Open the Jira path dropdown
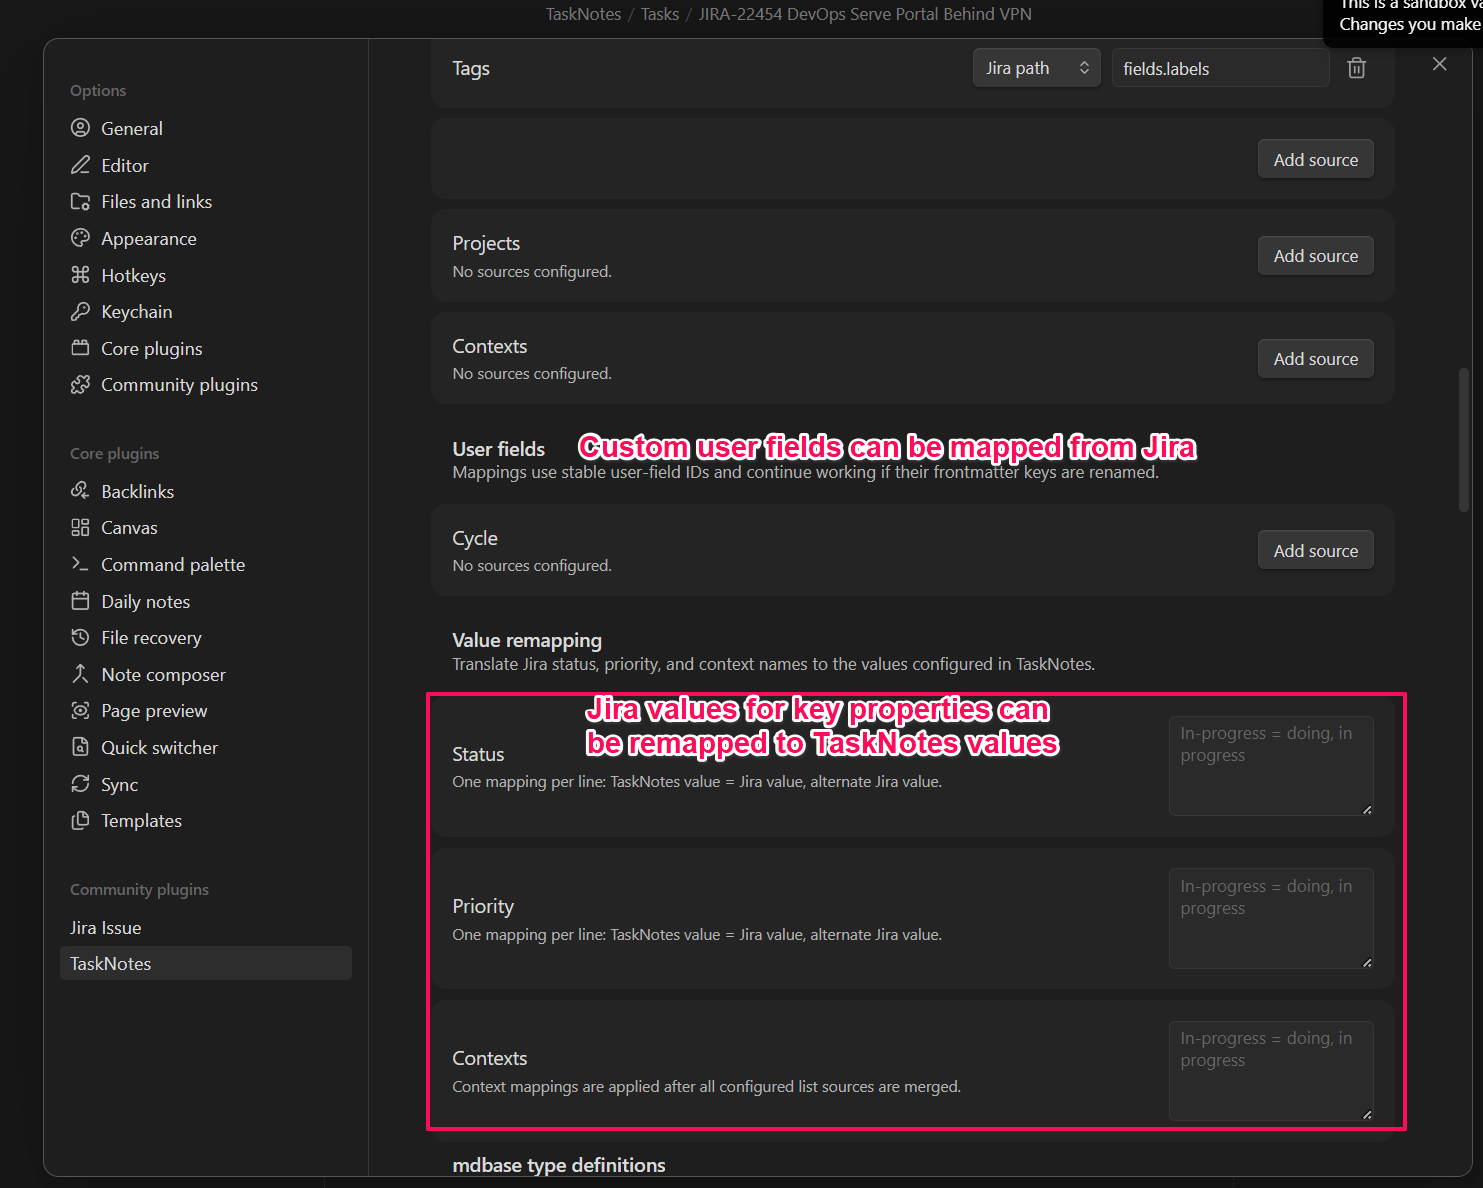The height and width of the screenshot is (1188, 1483). pos(1036,68)
